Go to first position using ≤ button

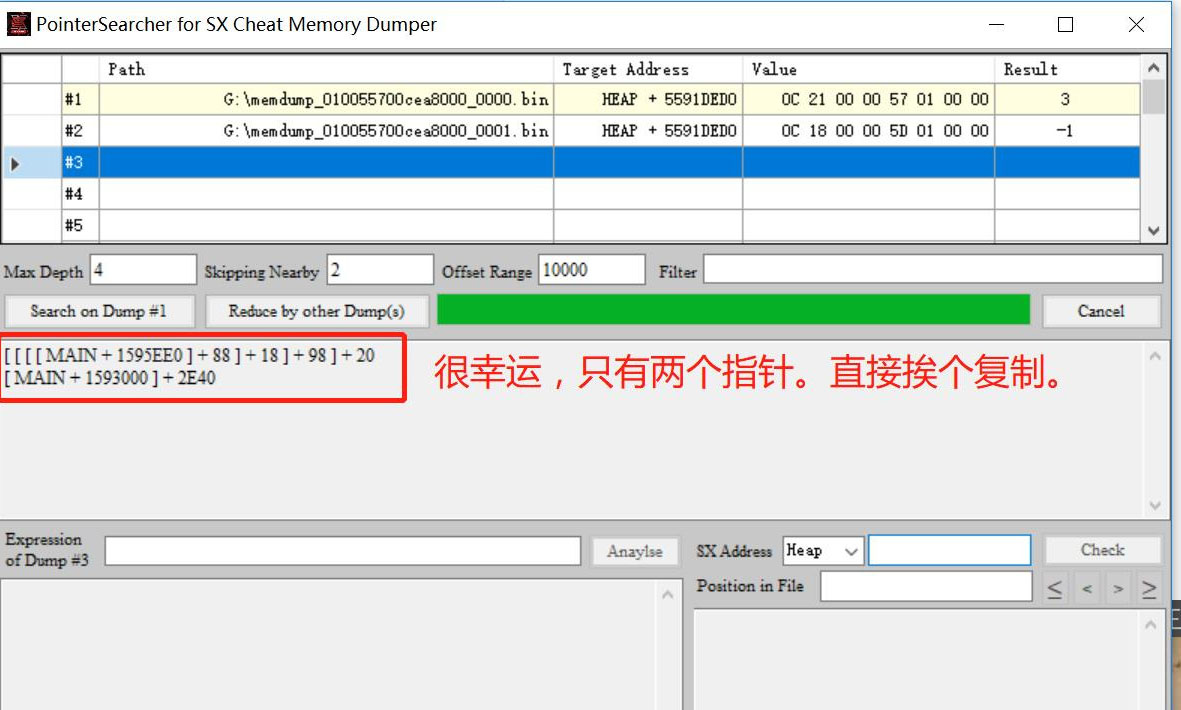tap(1055, 589)
